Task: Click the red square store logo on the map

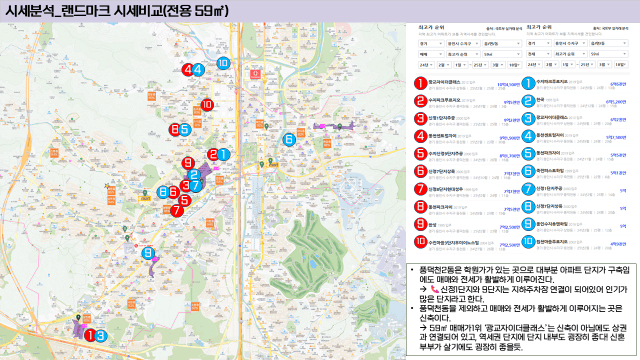Action: click(x=256, y=74)
